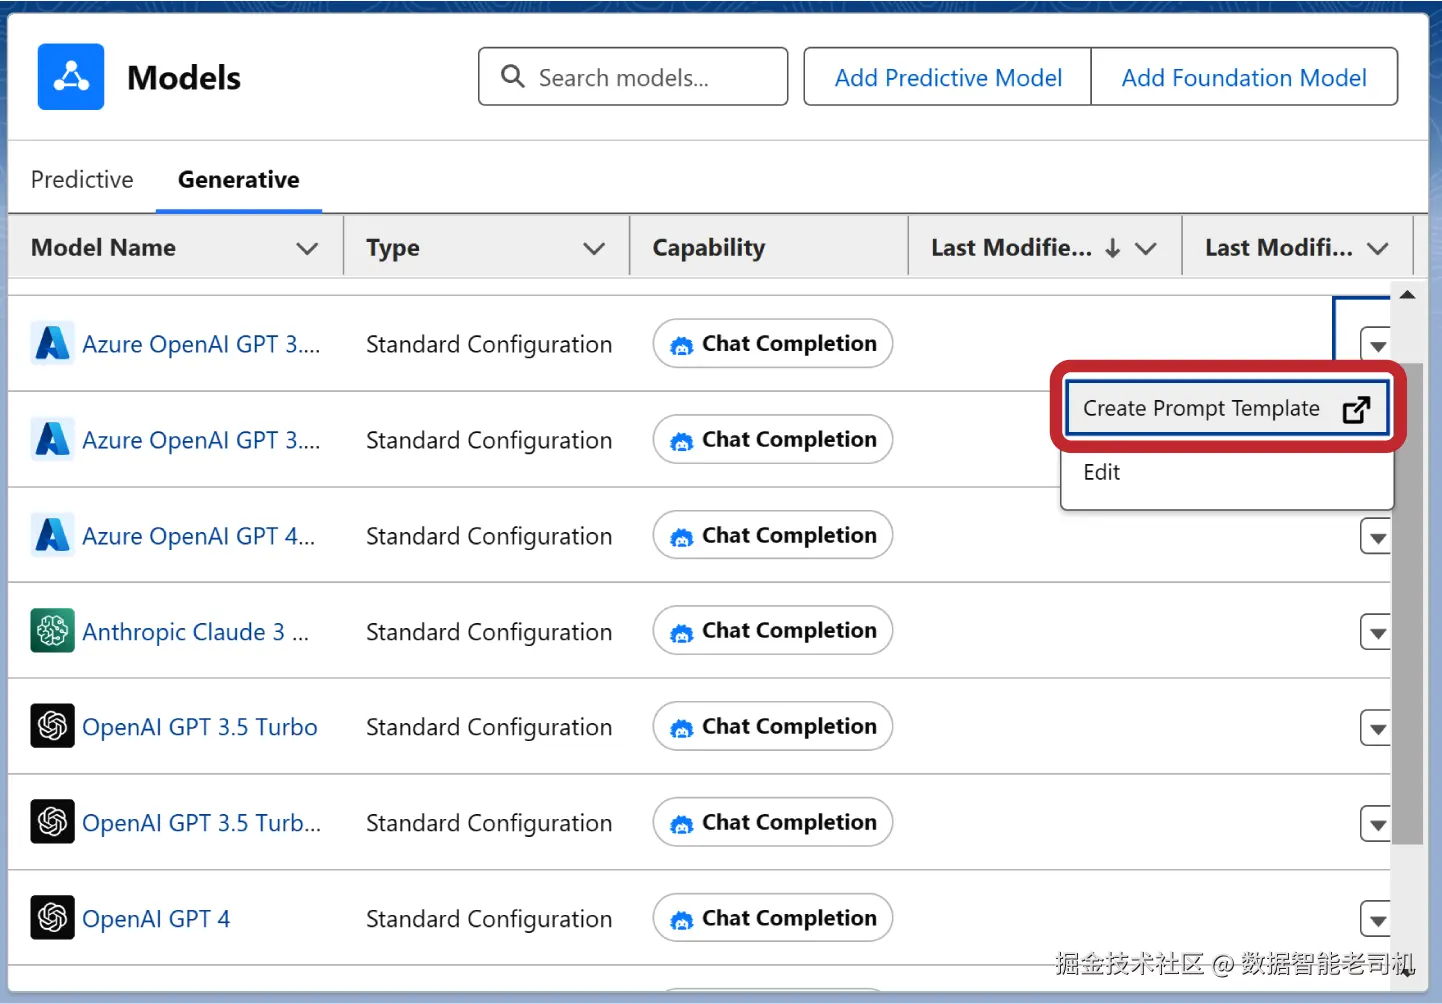
Task: Click the Azure OpenAI GPT 4 logo icon
Action: [x=52, y=535]
